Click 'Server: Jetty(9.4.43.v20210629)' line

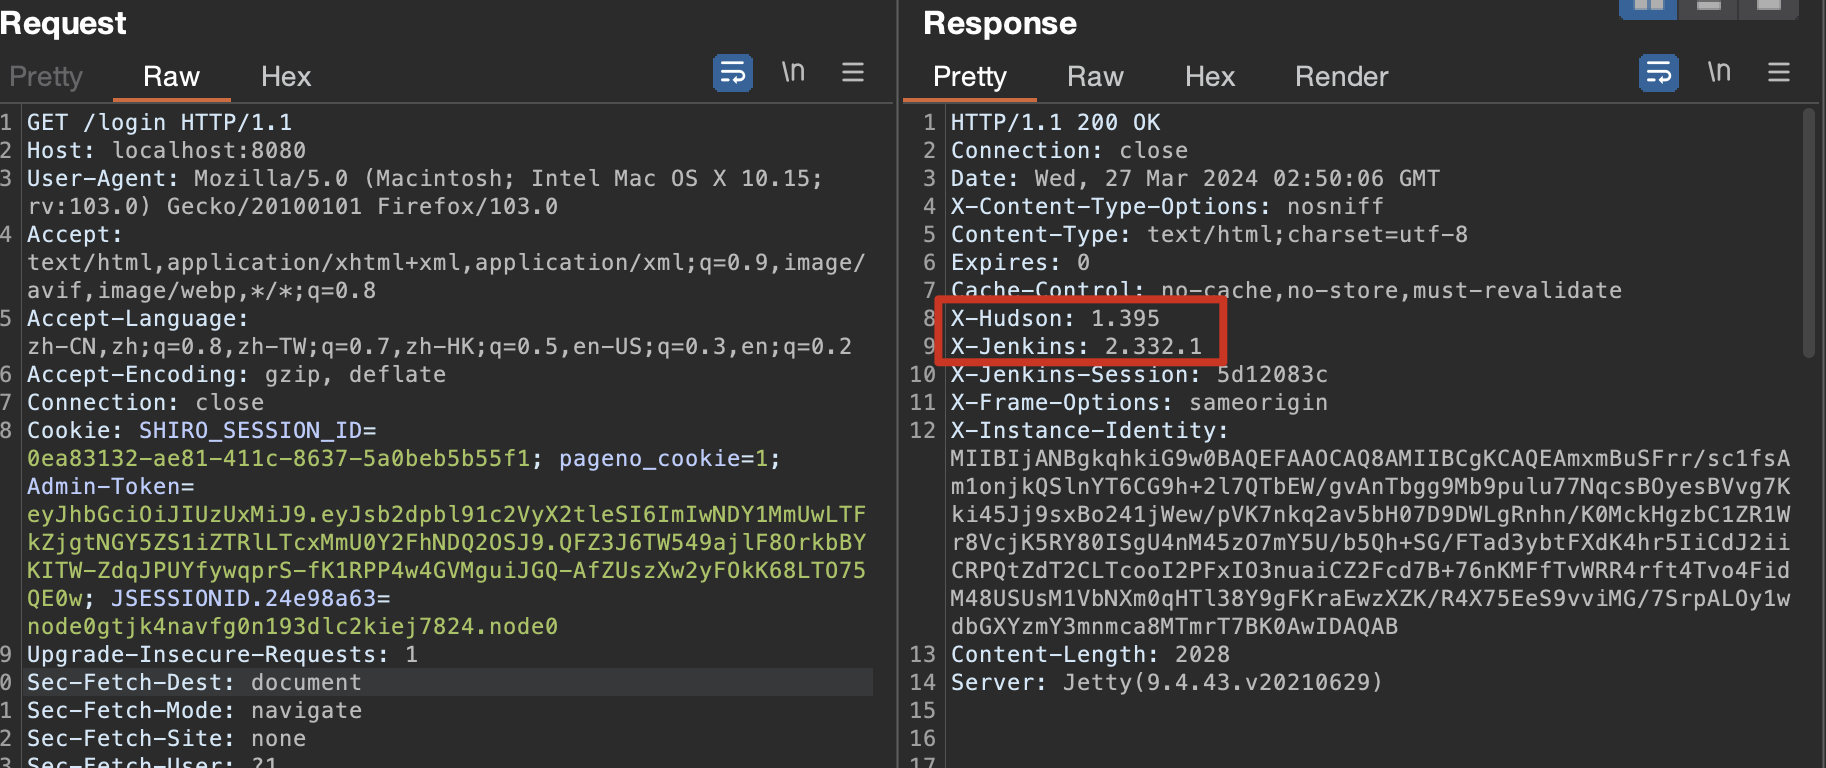pyautogui.click(x=1167, y=682)
